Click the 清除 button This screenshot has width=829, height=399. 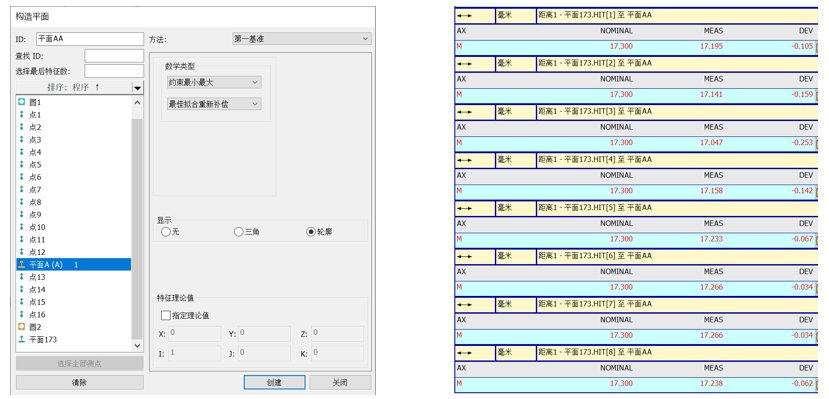pyautogui.click(x=79, y=383)
